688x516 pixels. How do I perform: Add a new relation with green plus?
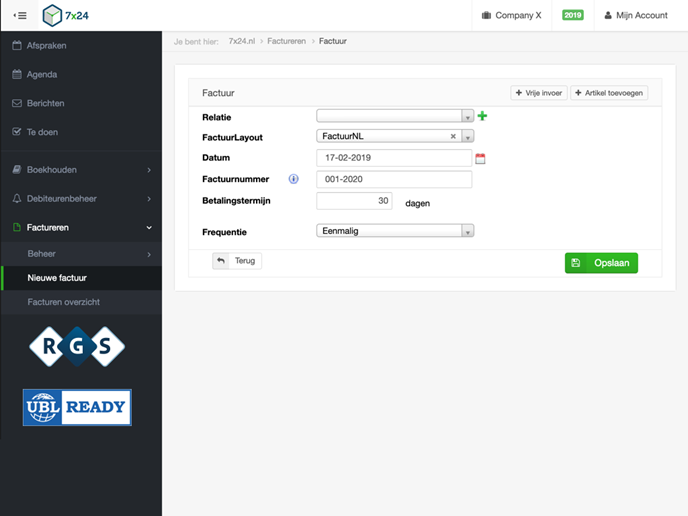(483, 117)
